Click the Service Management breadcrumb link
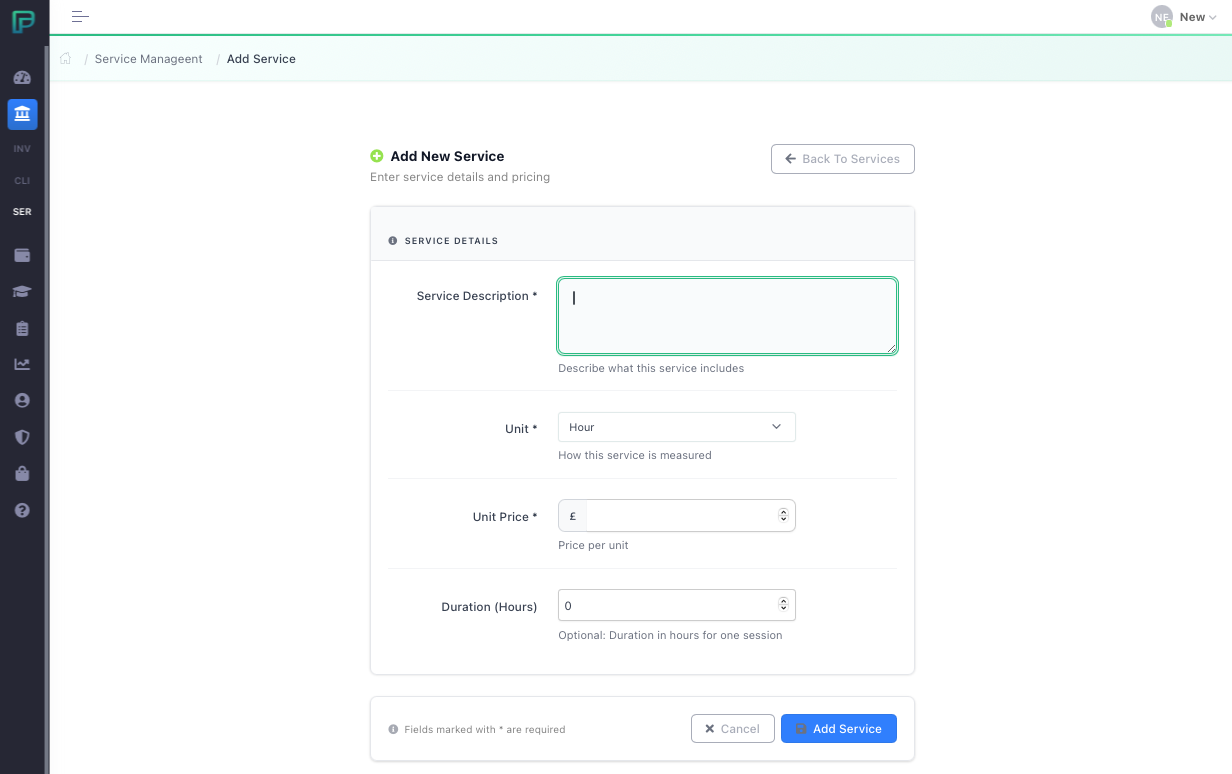The width and height of the screenshot is (1232, 774). [x=148, y=59]
